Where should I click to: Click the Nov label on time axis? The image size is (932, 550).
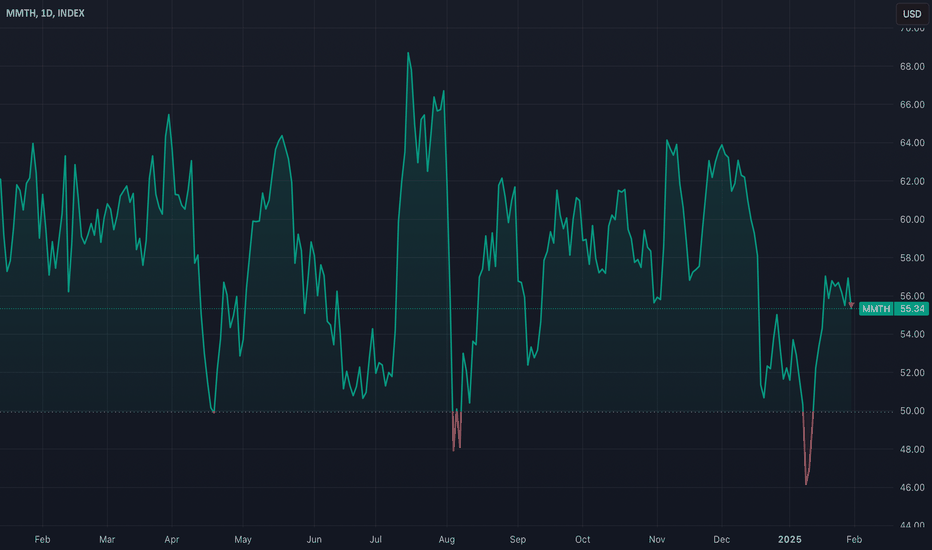657,539
